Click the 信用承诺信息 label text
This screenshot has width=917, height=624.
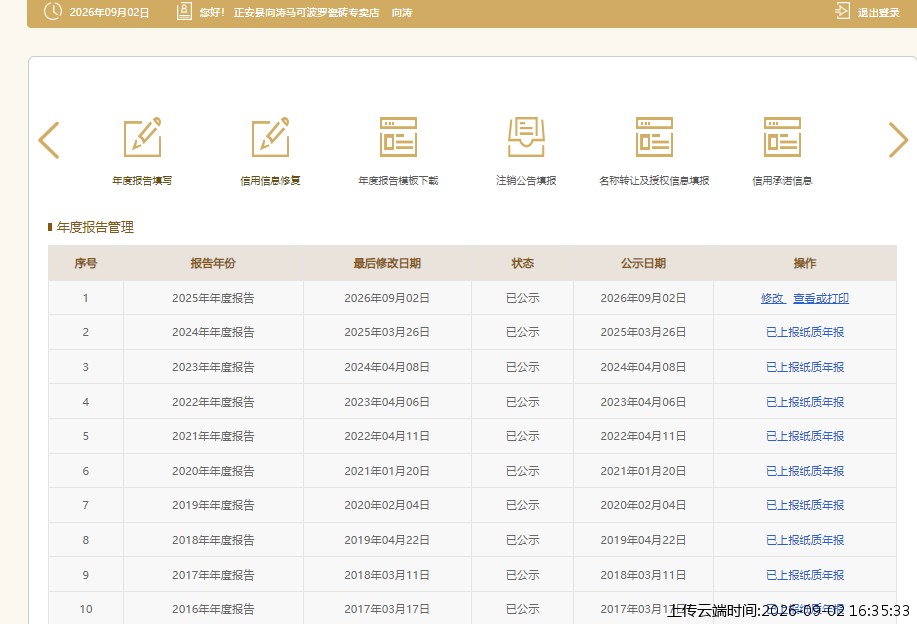click(x=782, y=181)
